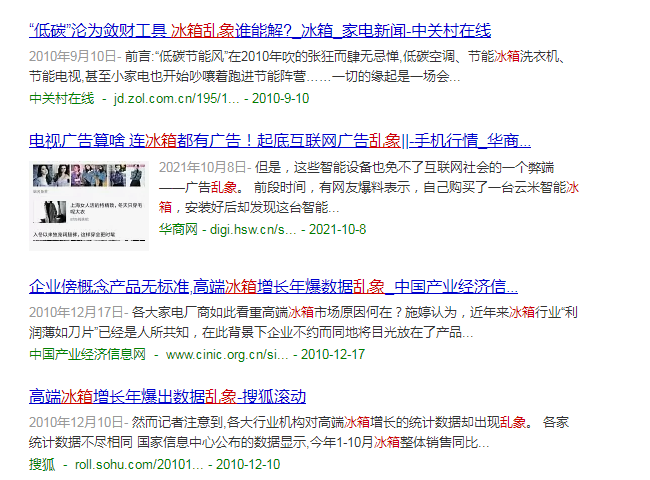Visit the jd.zol.com.cn/195/1... URL
This screenshot has height=480, width=650.
click(177, 99)
